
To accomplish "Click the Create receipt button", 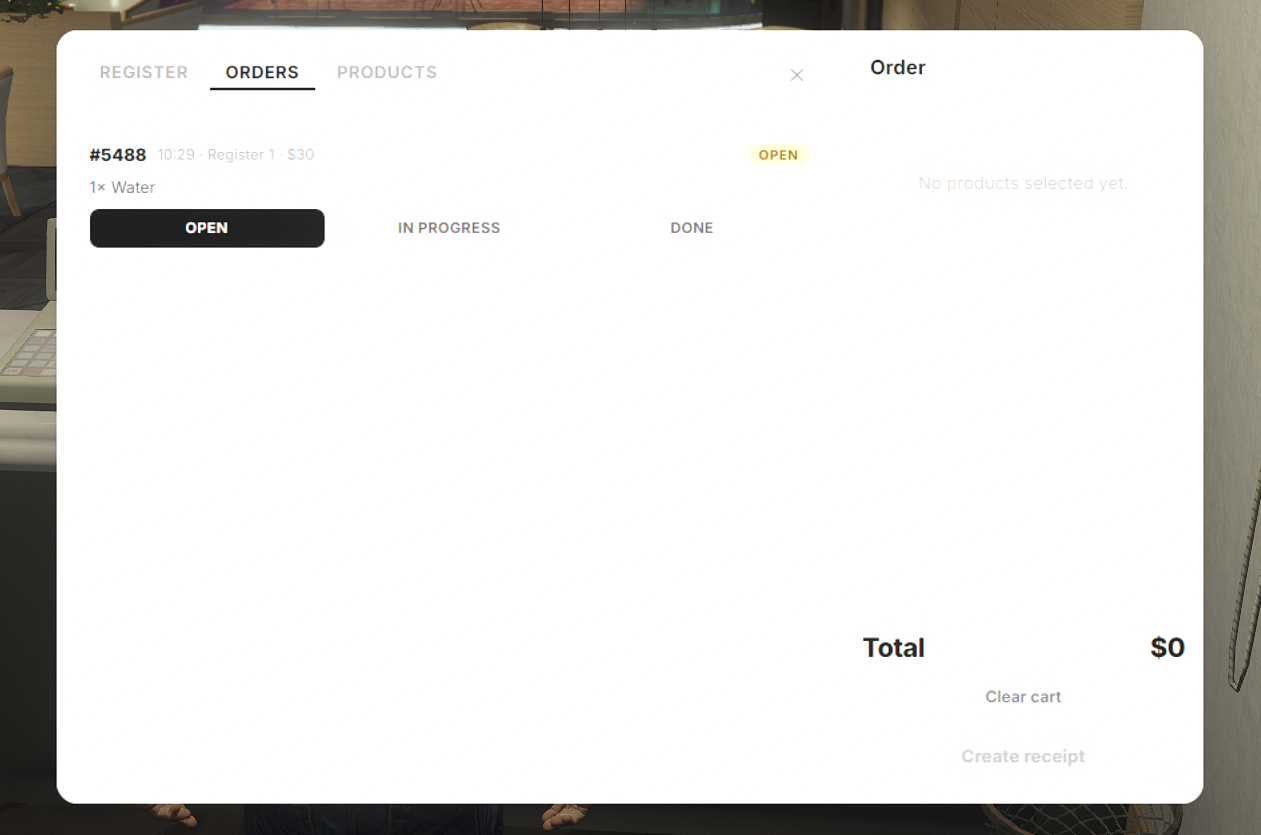I will (1023, 757).
